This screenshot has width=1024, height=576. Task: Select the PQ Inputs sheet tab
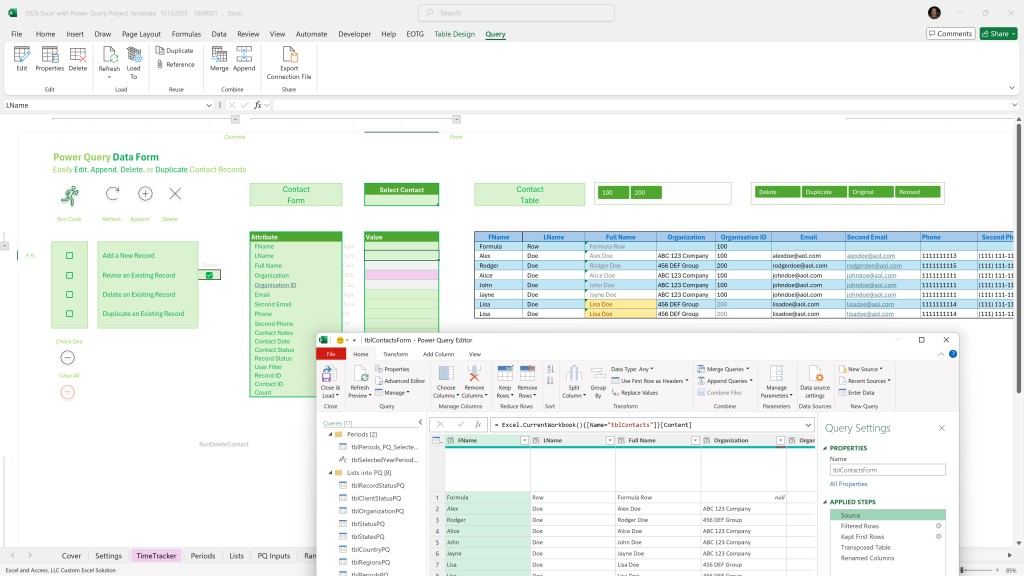274,556
